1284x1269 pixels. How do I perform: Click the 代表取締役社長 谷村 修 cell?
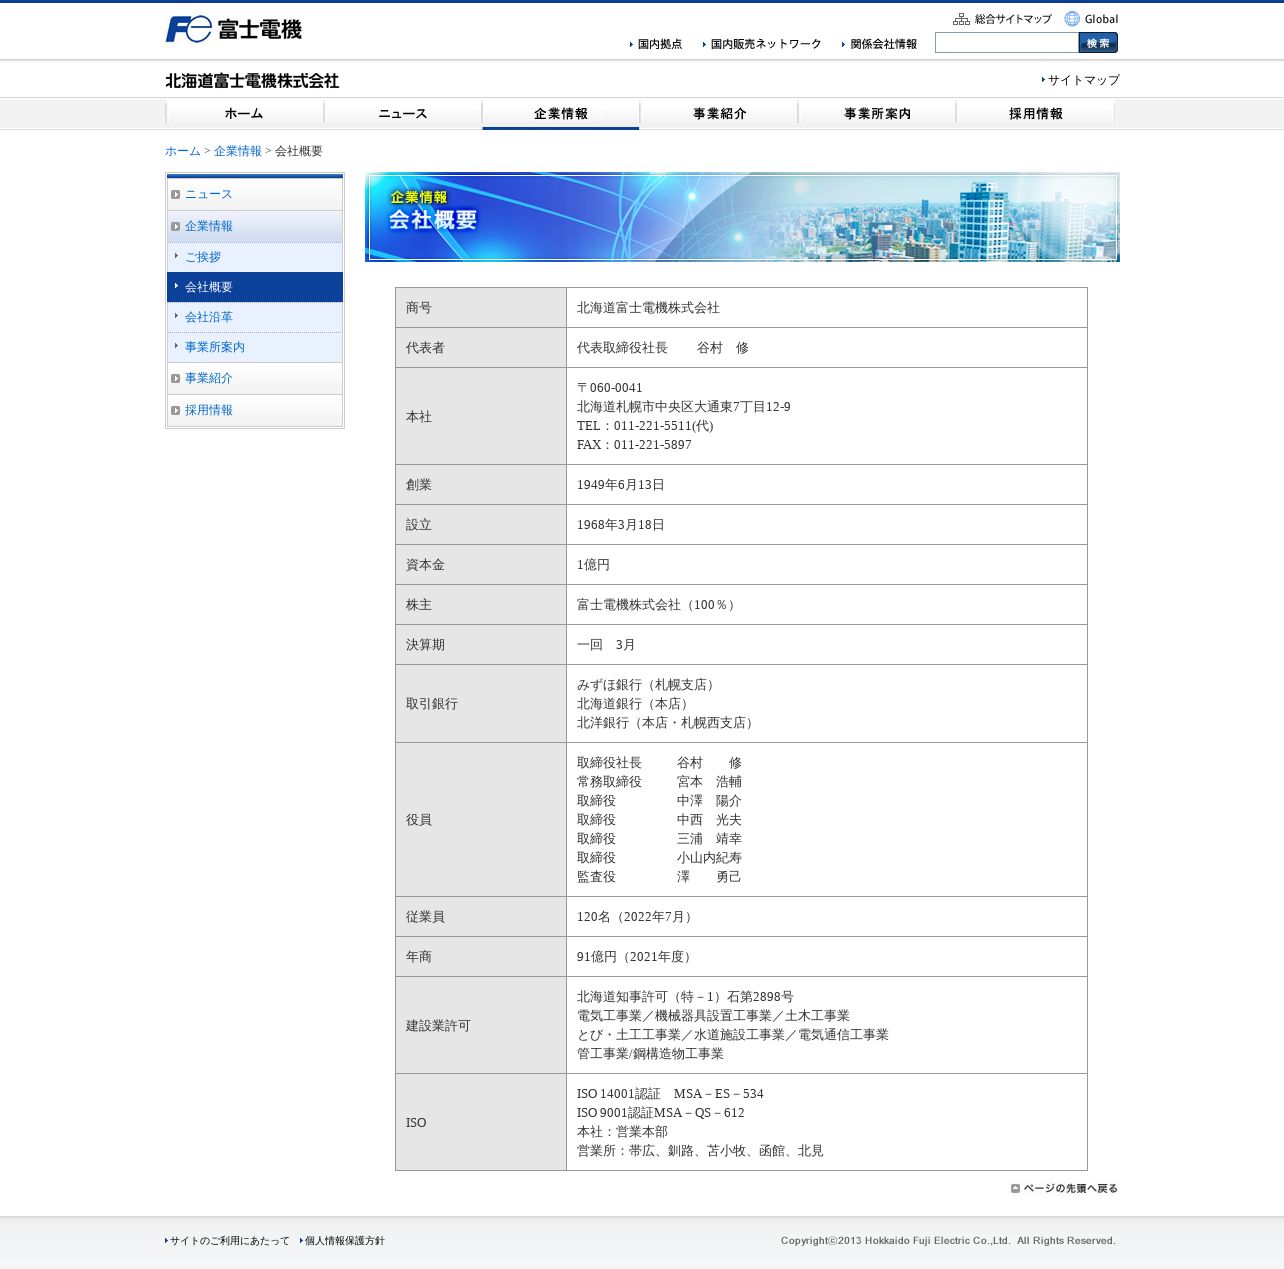tap(827, 348)
